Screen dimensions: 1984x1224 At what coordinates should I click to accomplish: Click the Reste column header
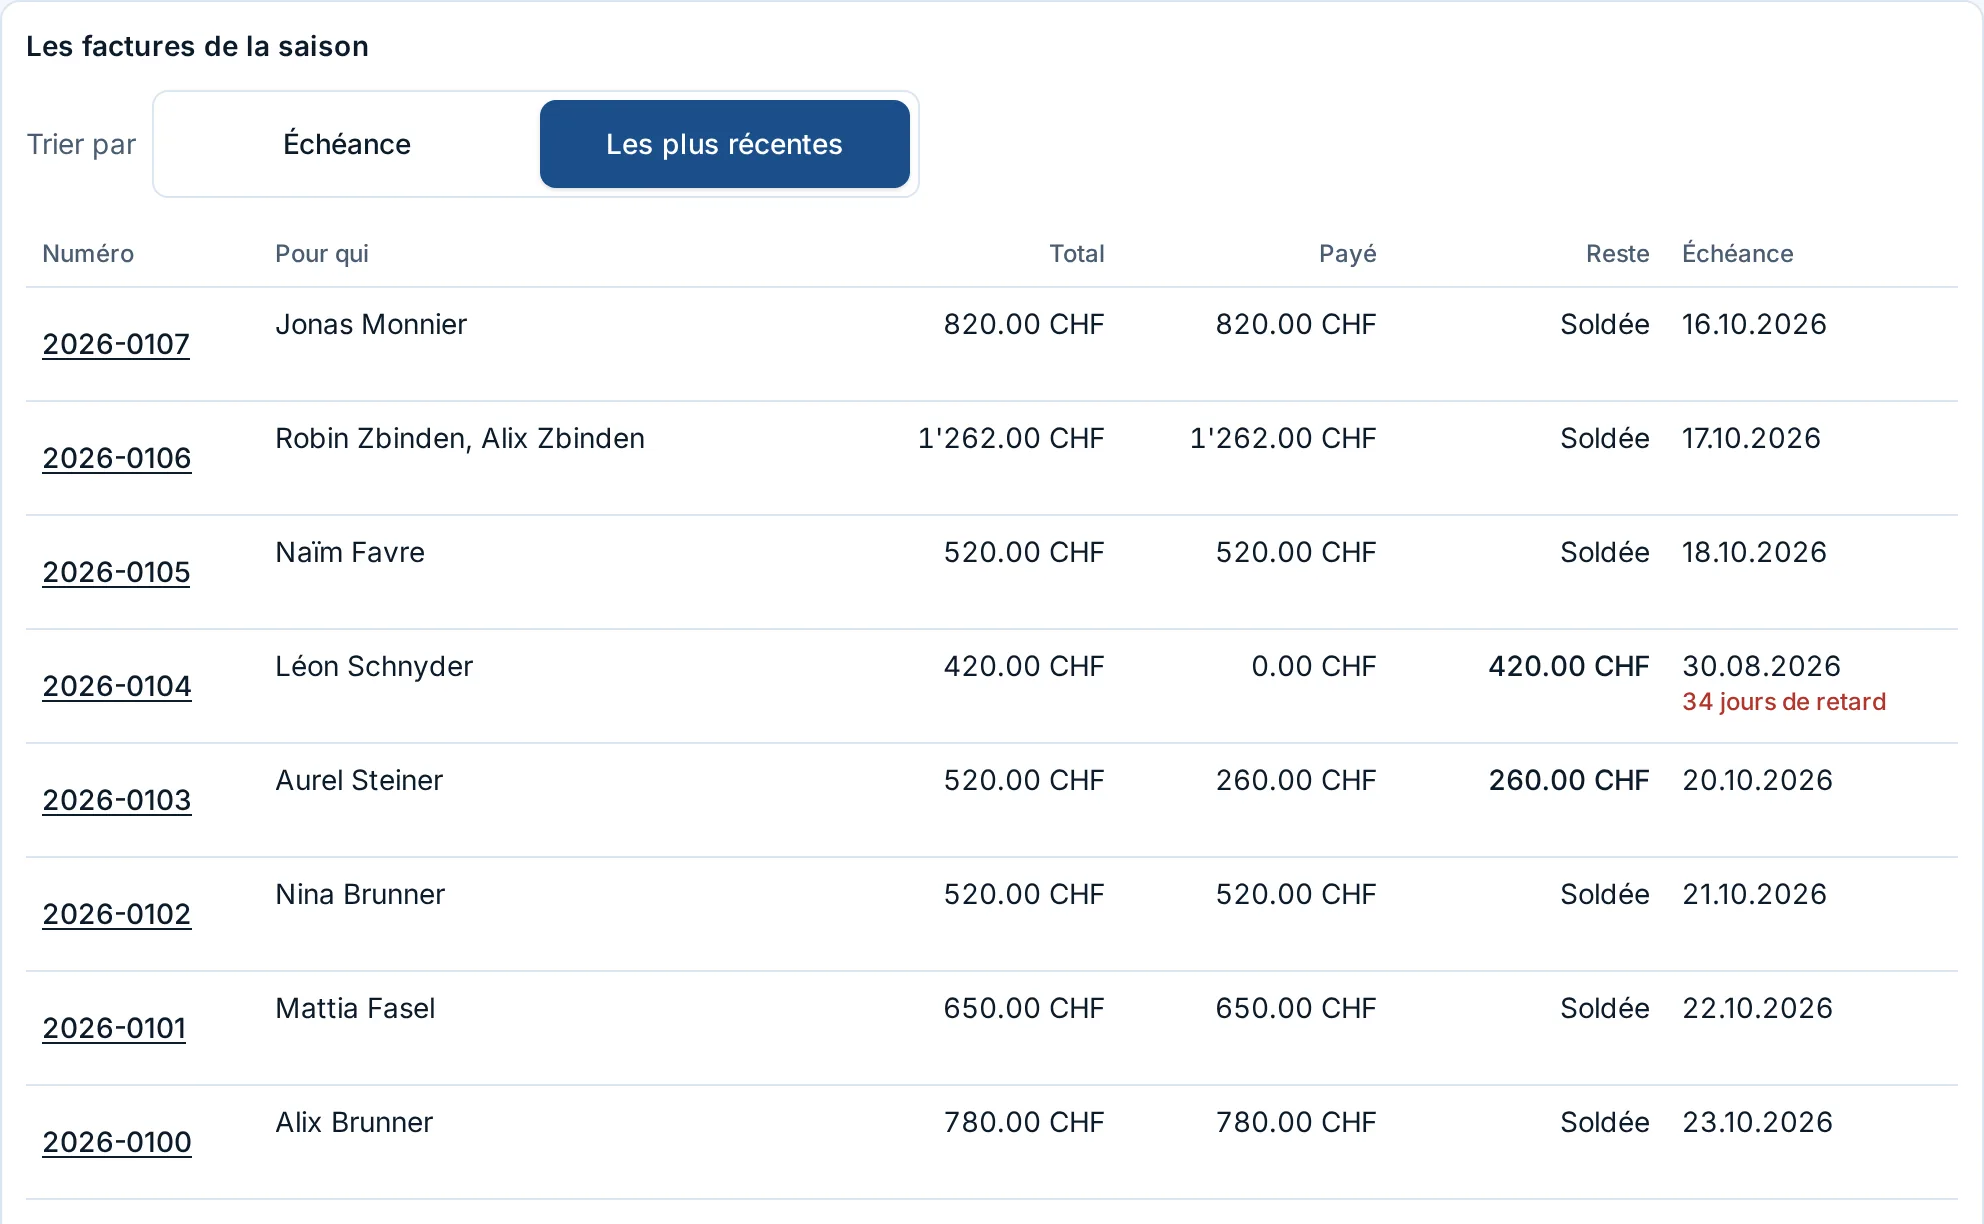[1618, 254]
